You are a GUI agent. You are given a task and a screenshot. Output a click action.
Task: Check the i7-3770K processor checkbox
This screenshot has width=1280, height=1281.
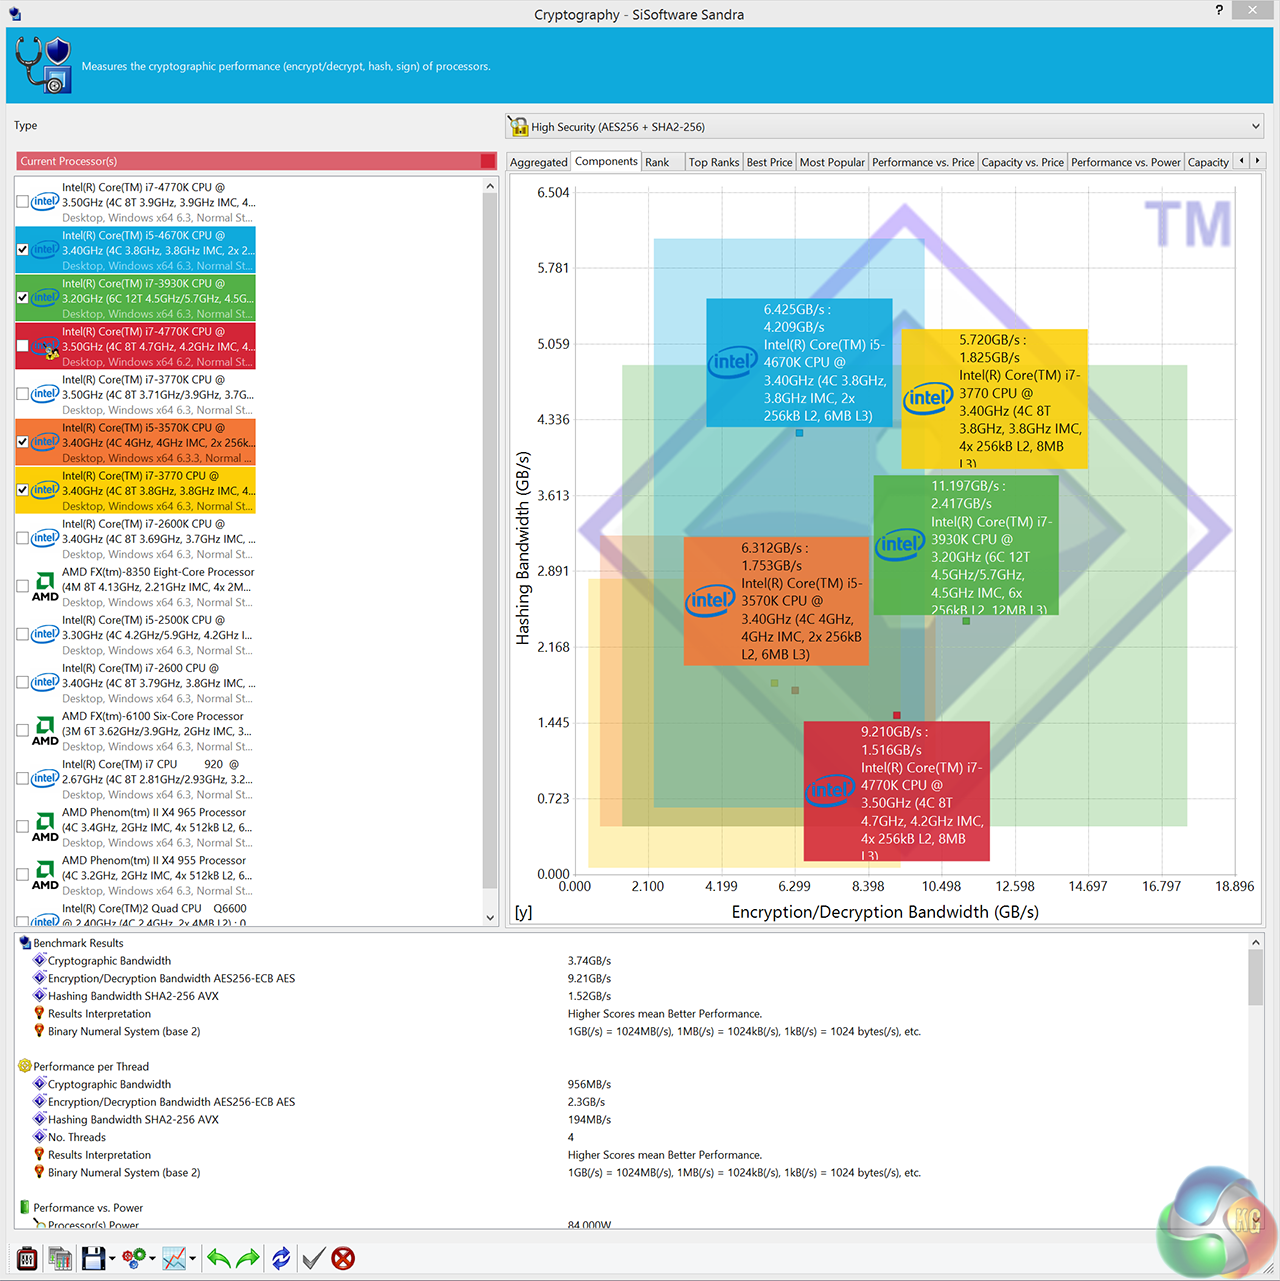point(22,394)
